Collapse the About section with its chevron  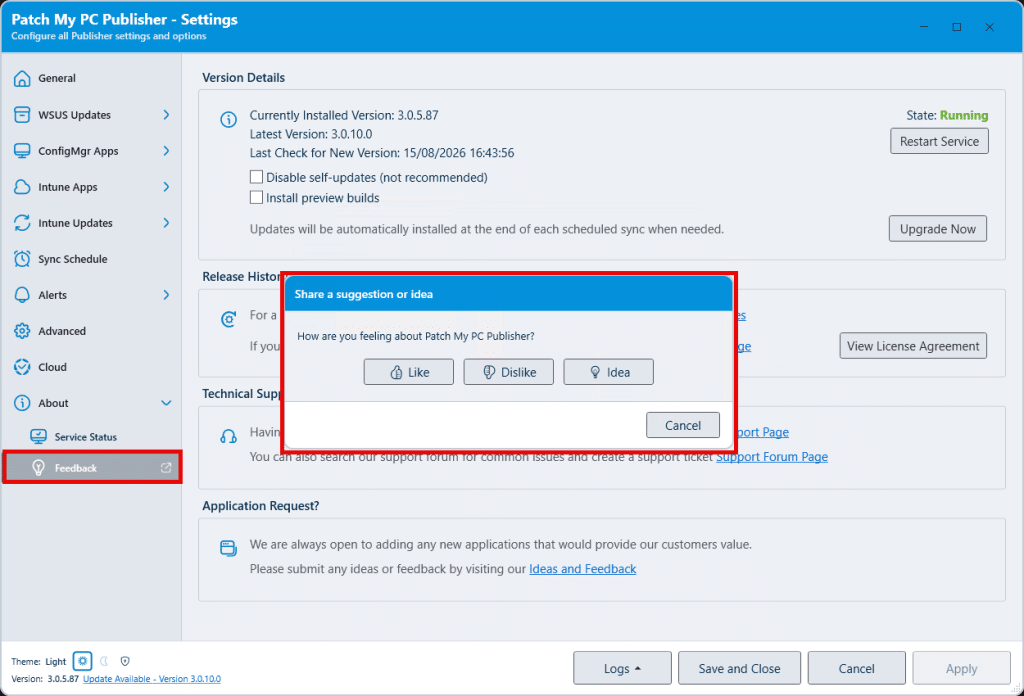tap(166, 403)
